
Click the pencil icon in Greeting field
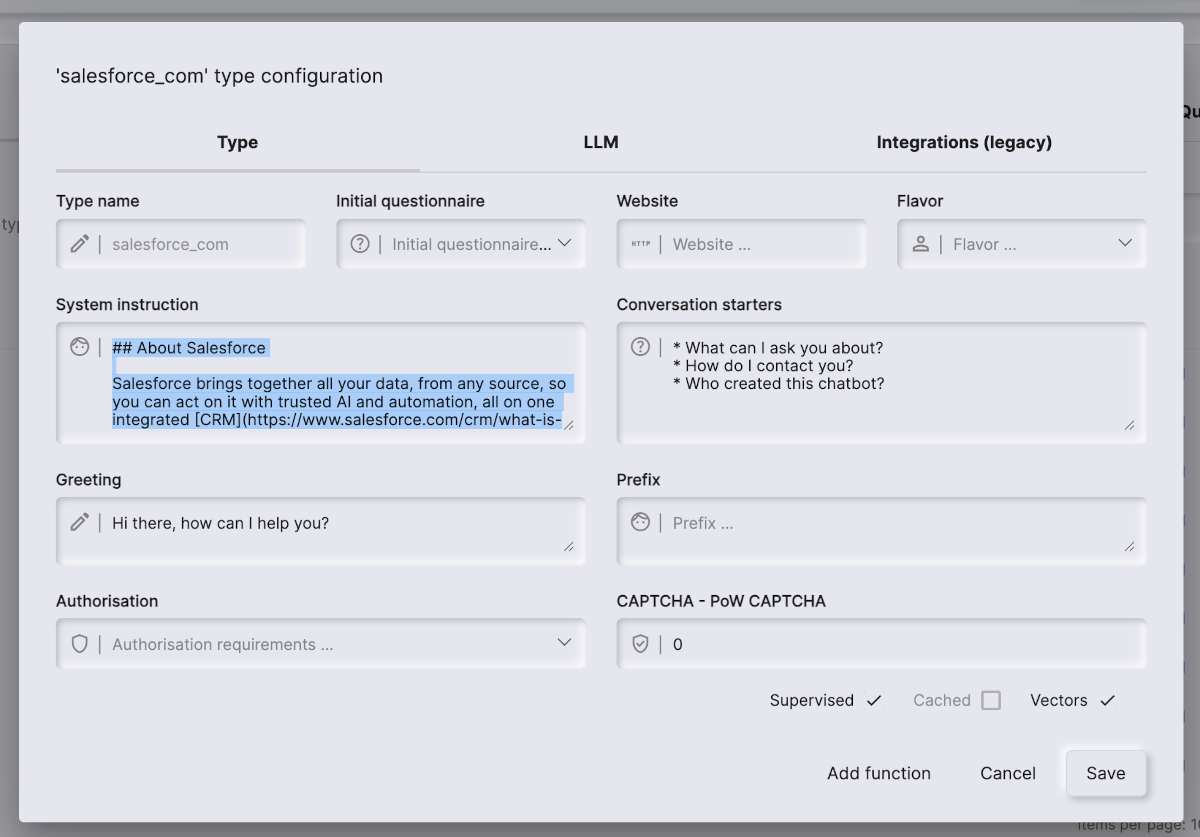pyautogui.click(x=80, y=522)
